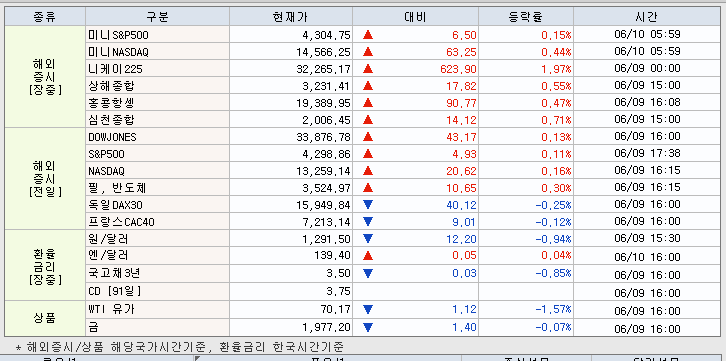Click the 상품 group cell
The image size is (726, 361).
45,318
